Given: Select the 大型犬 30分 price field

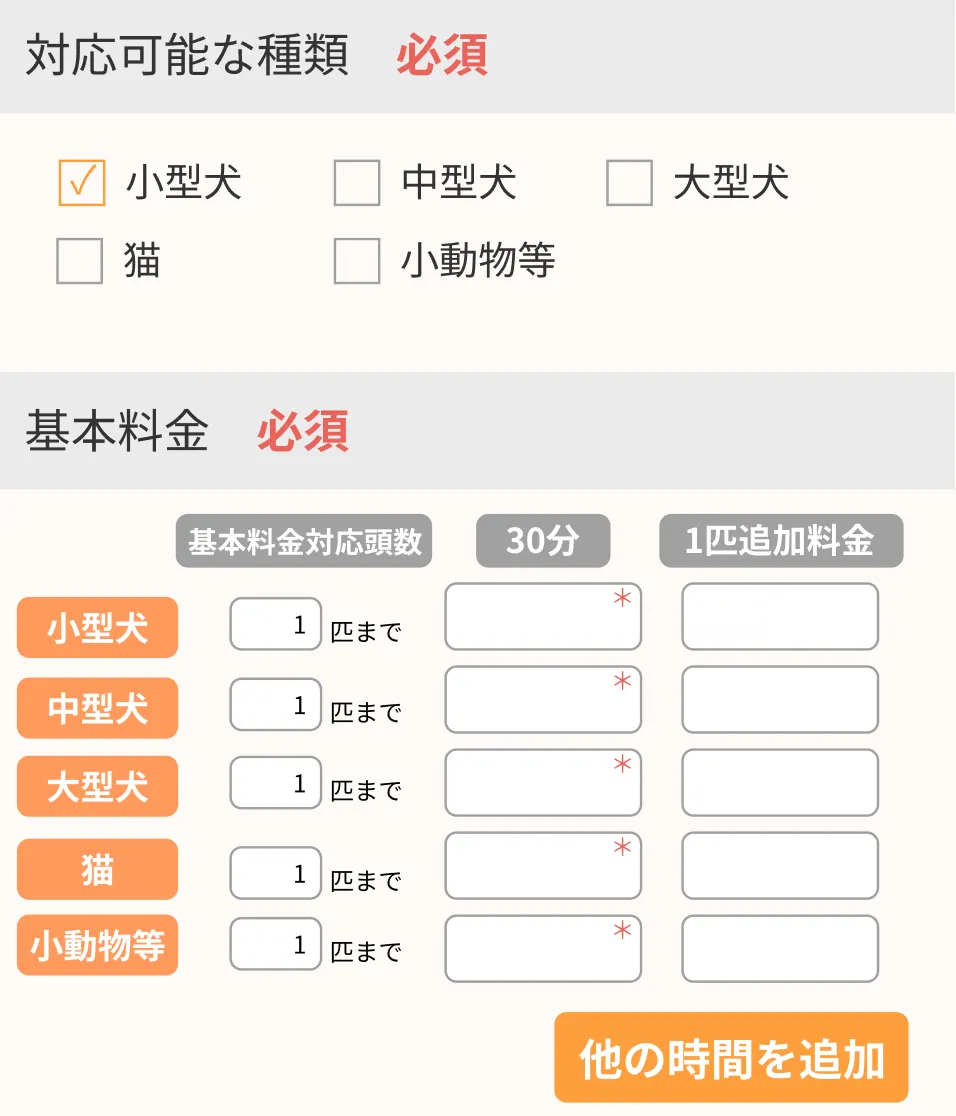Looking at the screenshot, I should click(x=543, y=783).
